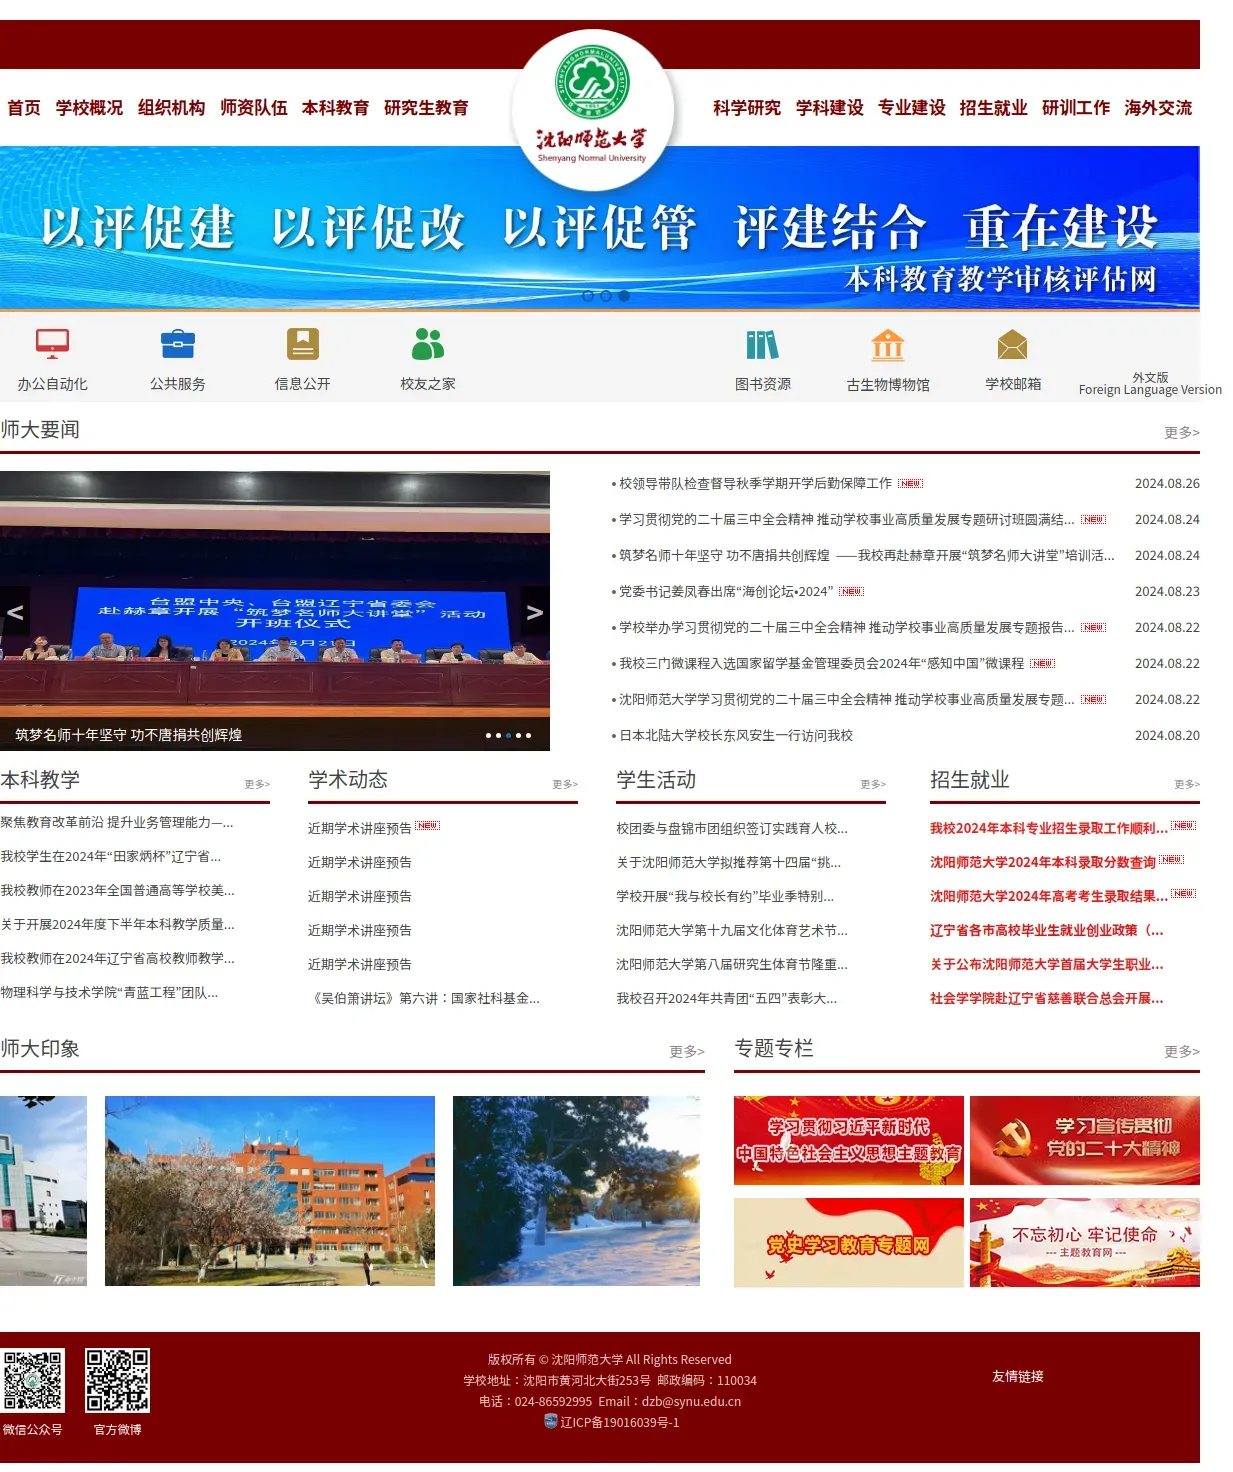The width and height of the screenshot is (1233, 1472).
Task: Open 首页 in the navigation menu
Action: [x=24, y=108]
